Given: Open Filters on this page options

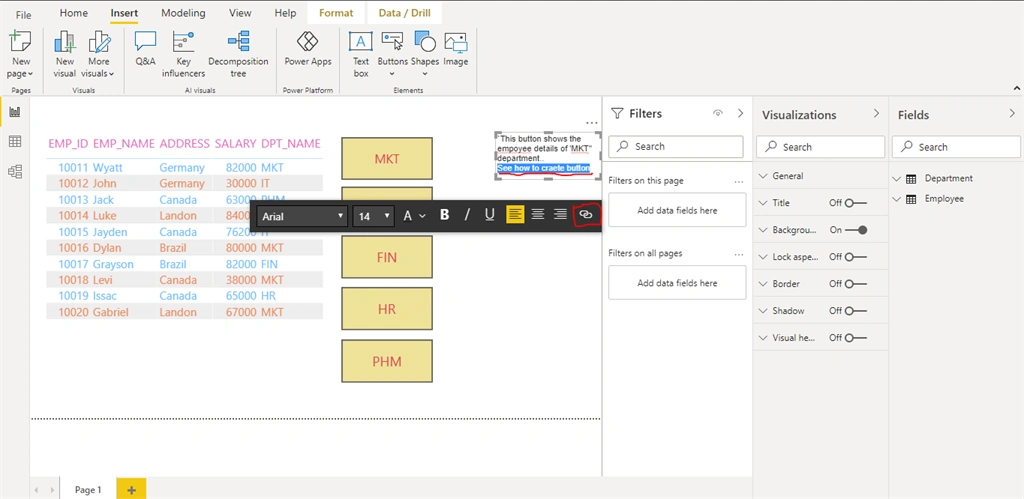Looking at the screenshot, I should click(739, 182).
